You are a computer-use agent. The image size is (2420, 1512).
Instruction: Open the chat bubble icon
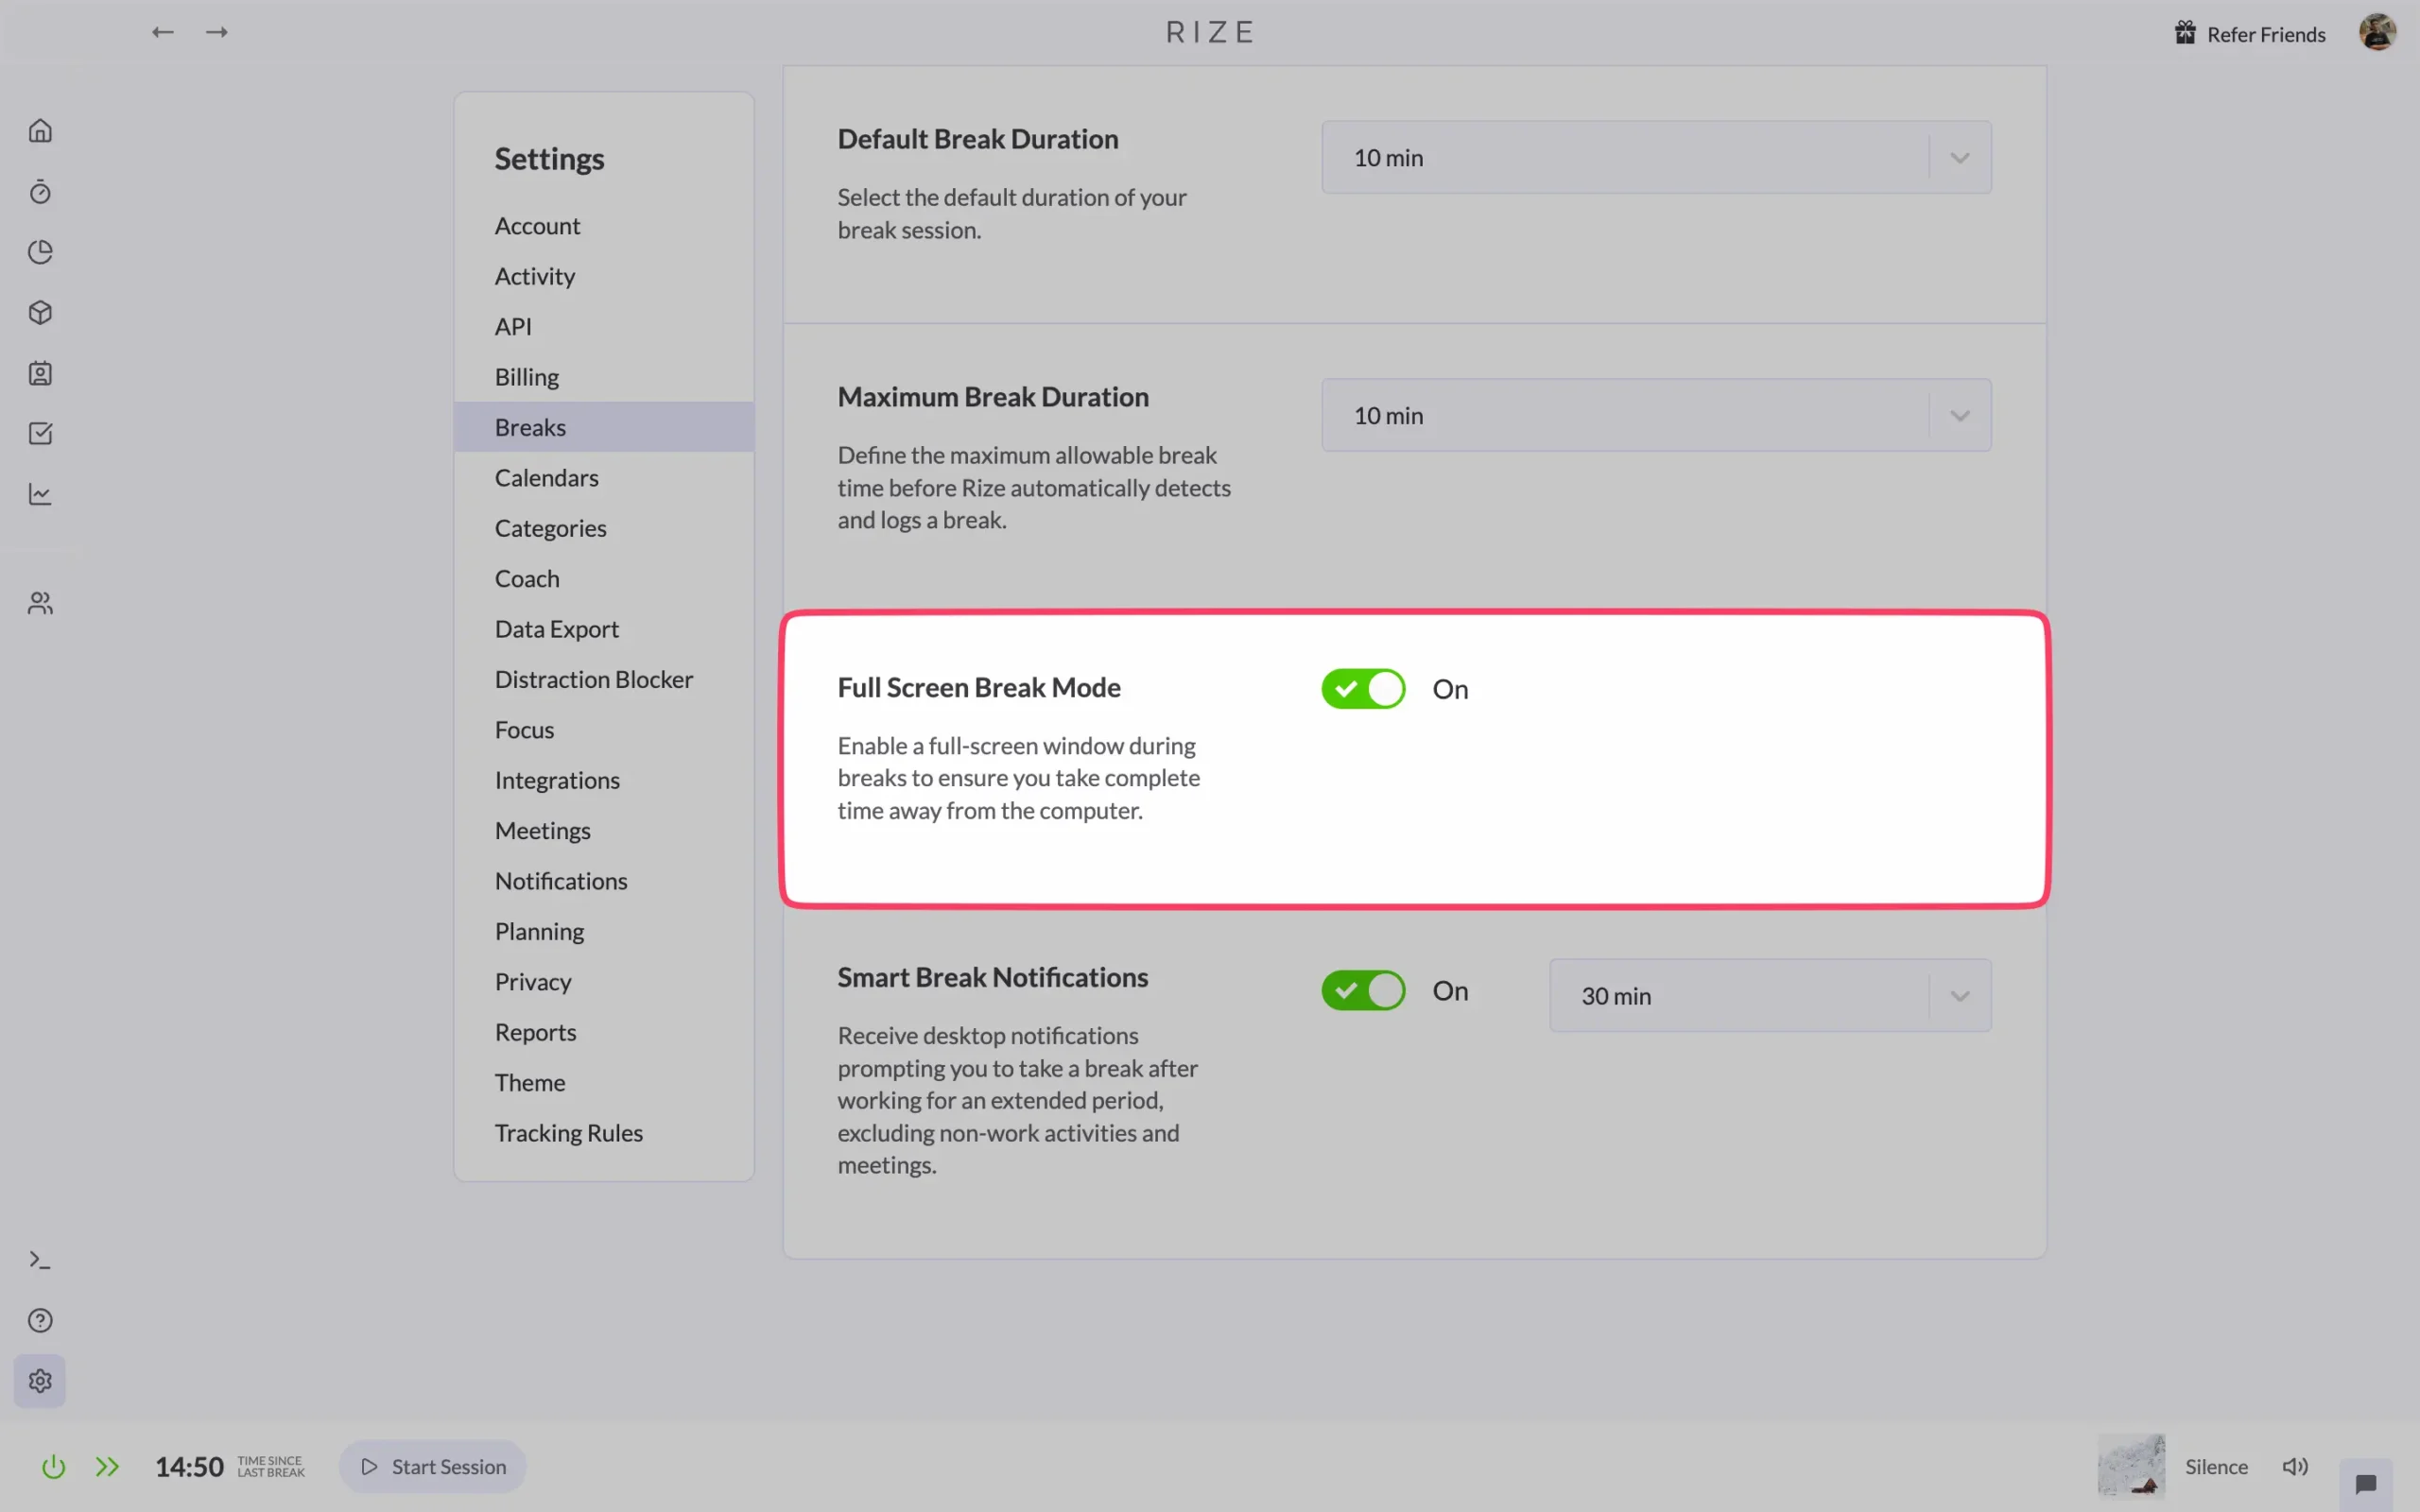coord(2366,1484)
